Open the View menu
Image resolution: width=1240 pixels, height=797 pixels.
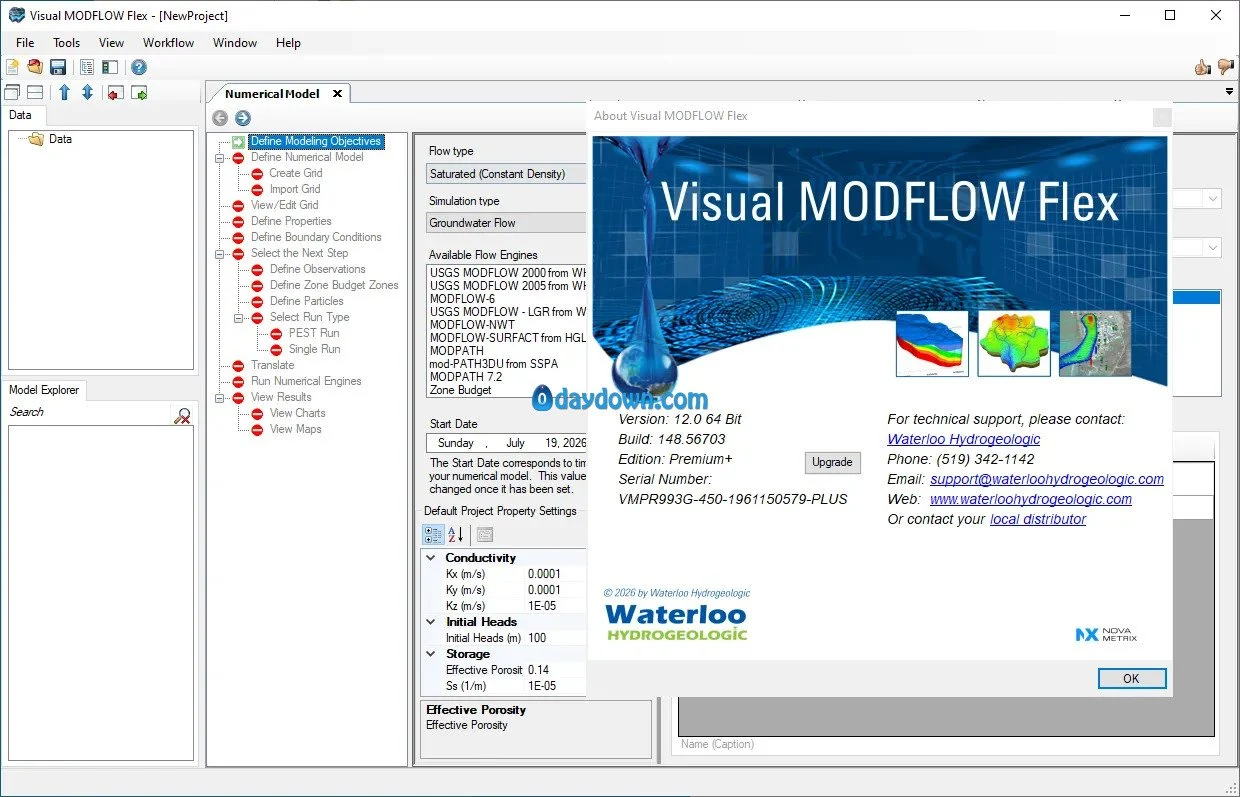(x=111, y=43)
